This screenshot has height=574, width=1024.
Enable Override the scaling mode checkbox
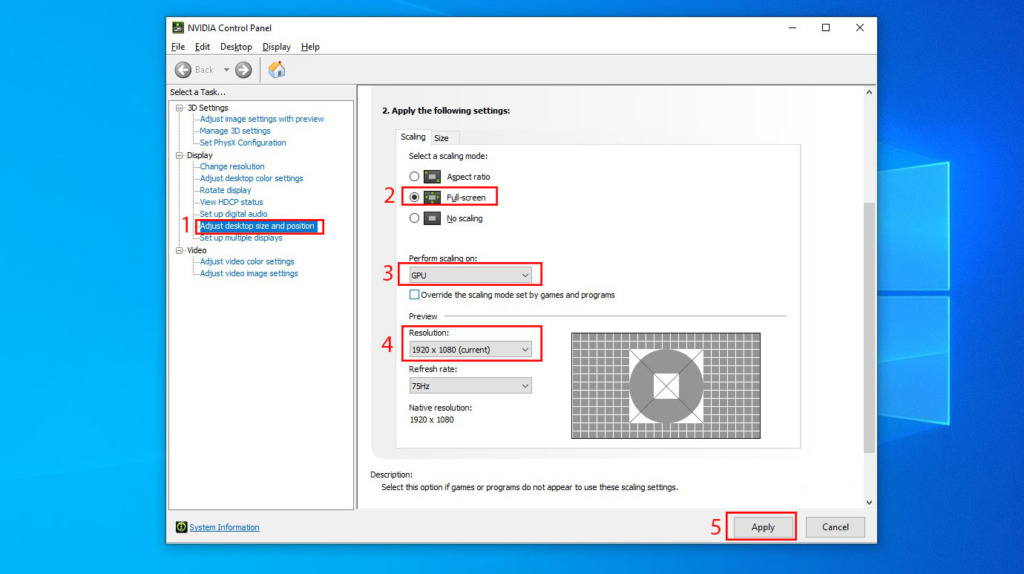(414, 295)
